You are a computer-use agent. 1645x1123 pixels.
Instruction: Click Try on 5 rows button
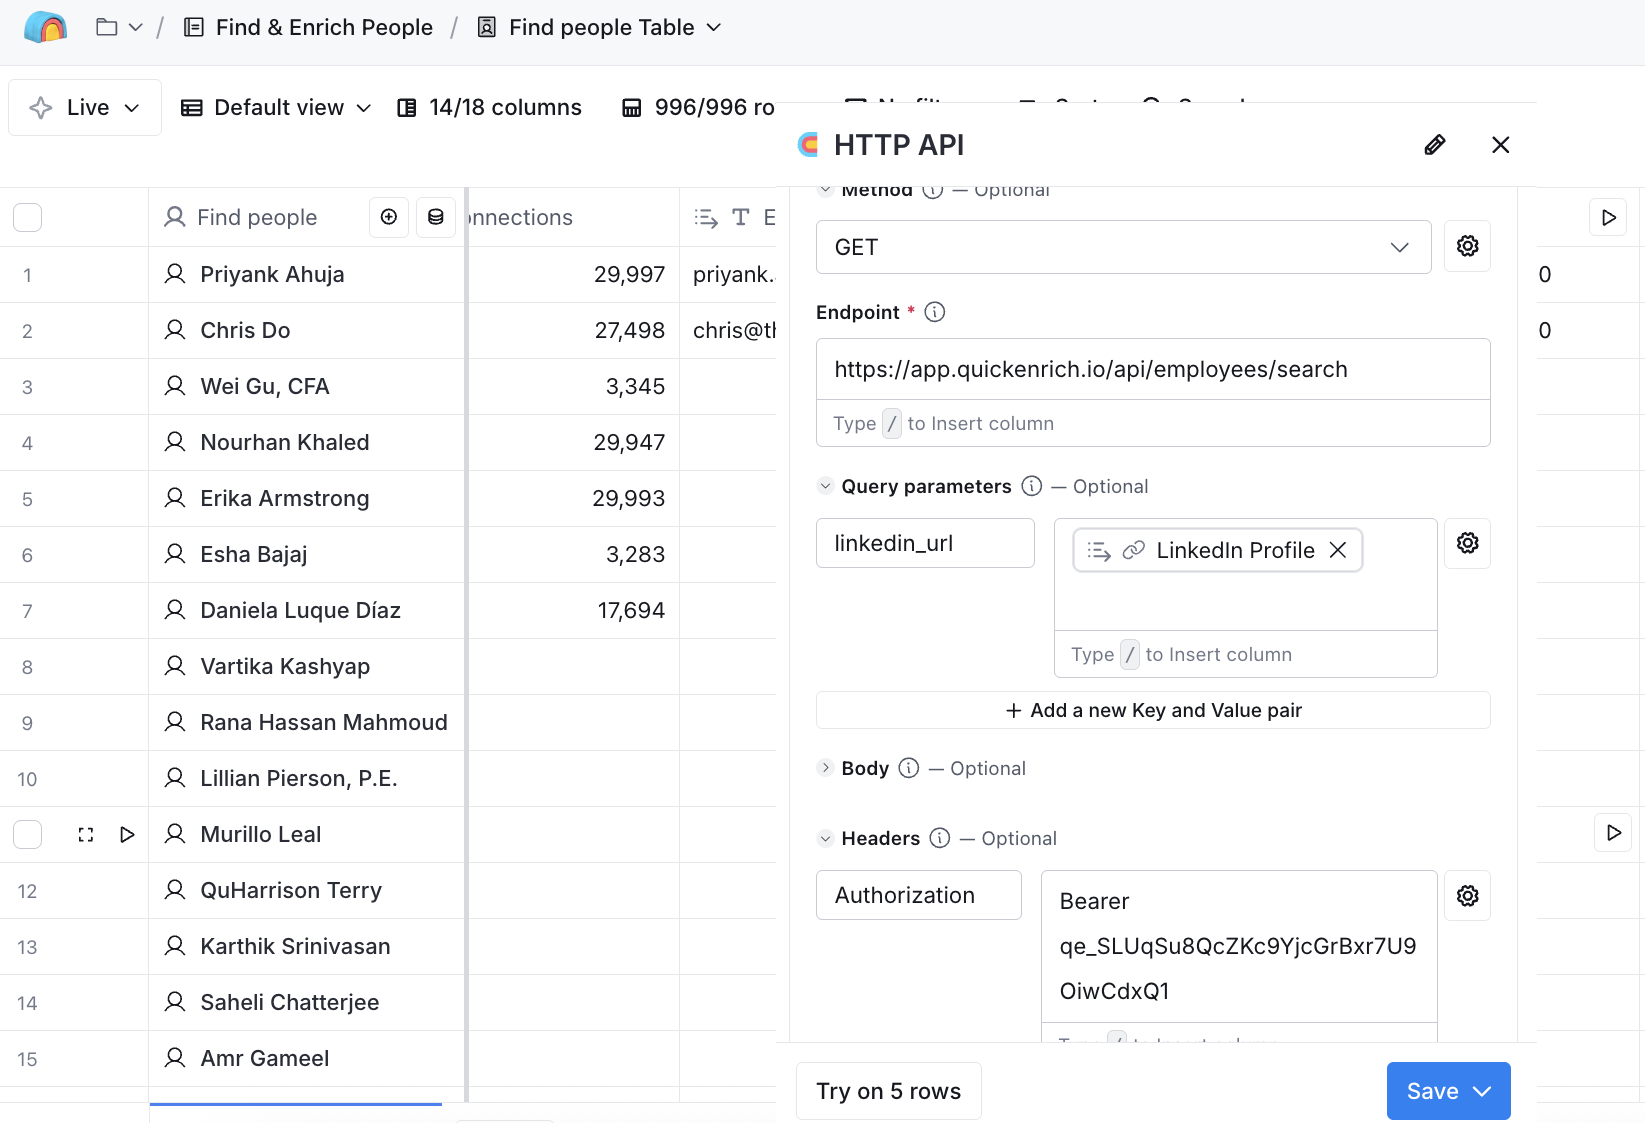888,1091
